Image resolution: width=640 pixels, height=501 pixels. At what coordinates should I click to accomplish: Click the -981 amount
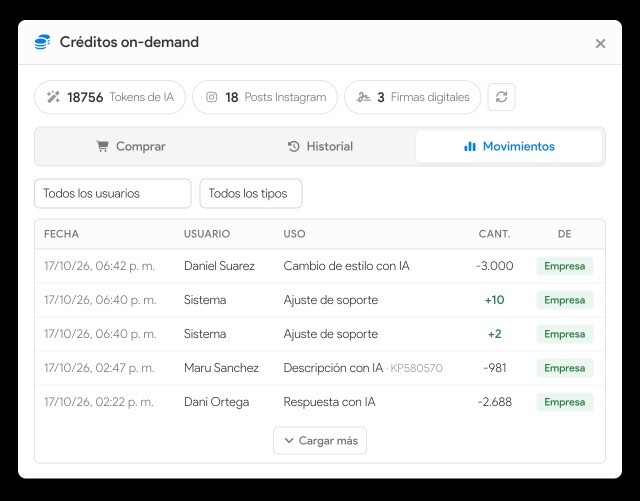(494, 368)
